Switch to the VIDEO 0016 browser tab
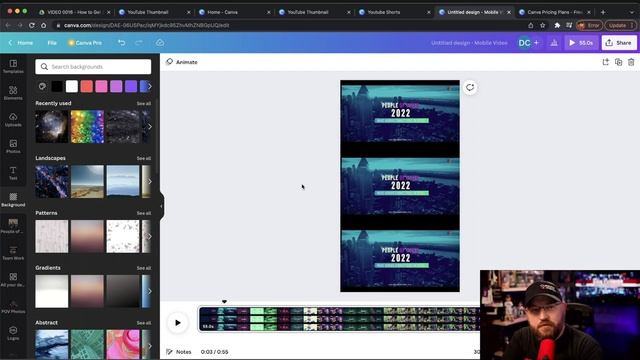Screen dimensions: 640x360 pos(73,12)
